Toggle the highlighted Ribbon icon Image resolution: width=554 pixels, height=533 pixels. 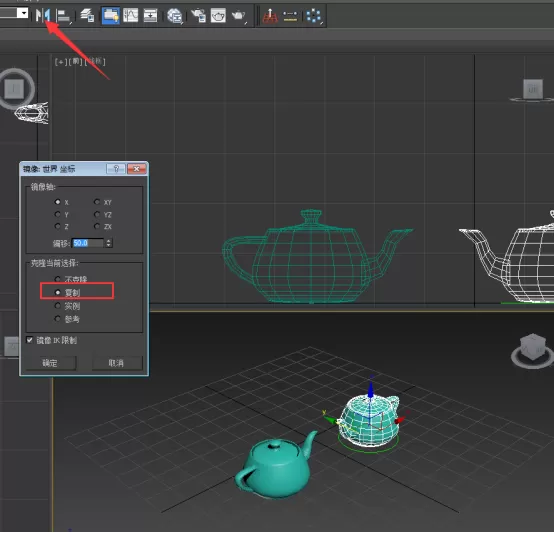click(x=111, y=16)
